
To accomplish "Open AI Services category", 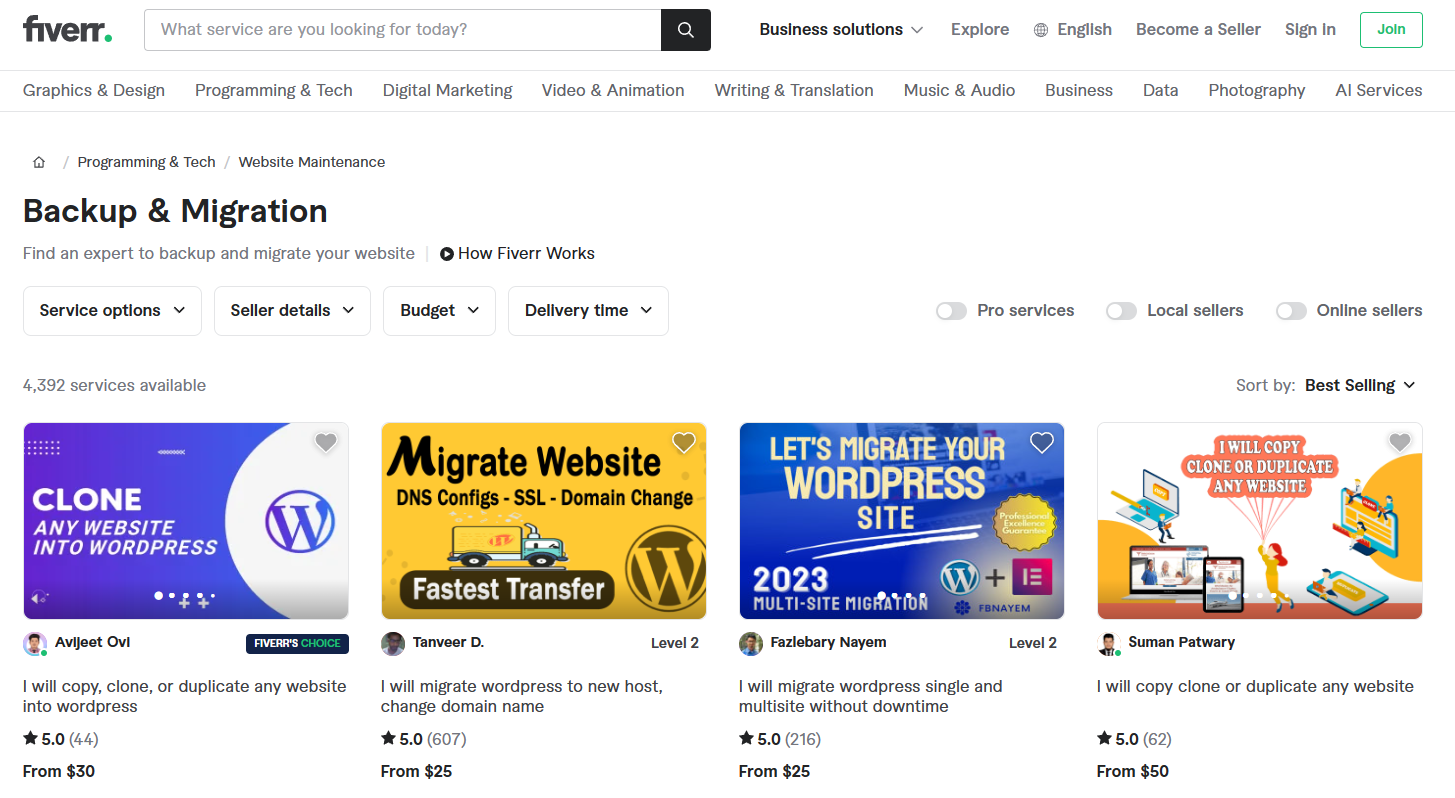I will click(x=1379, y=90).
